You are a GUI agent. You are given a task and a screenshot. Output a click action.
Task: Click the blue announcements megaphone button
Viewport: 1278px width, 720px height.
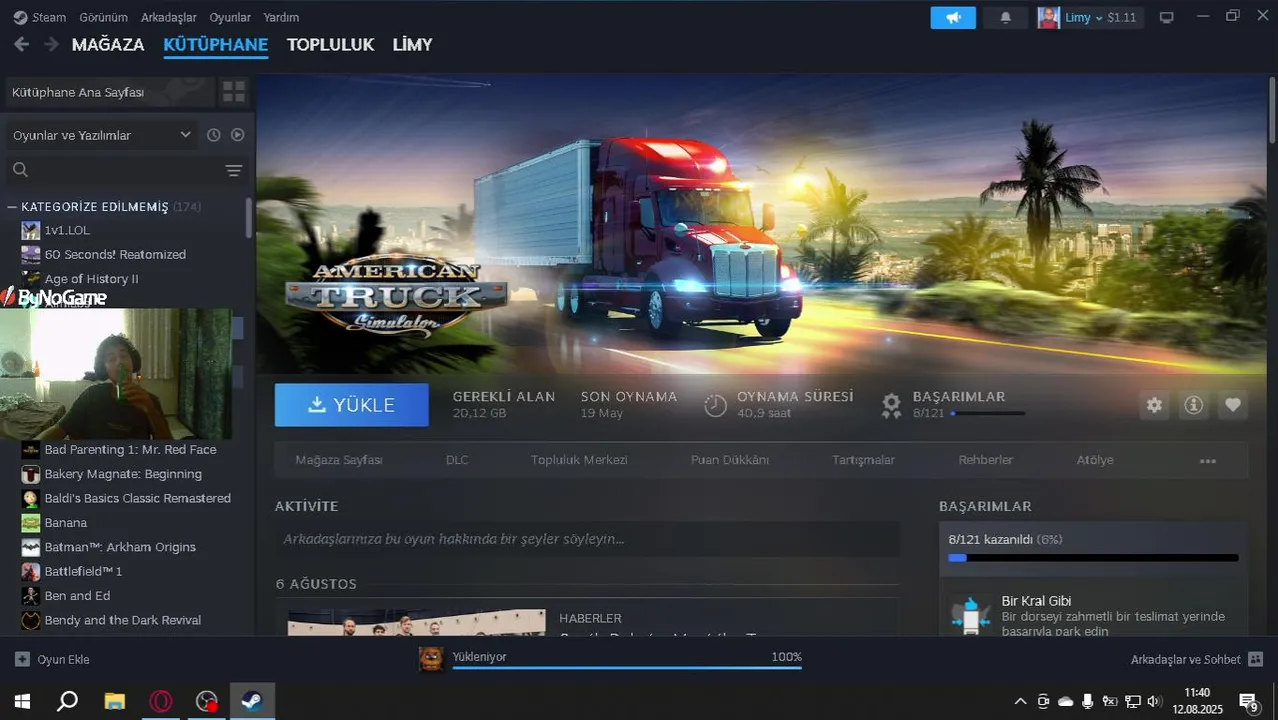click(953, 17)
